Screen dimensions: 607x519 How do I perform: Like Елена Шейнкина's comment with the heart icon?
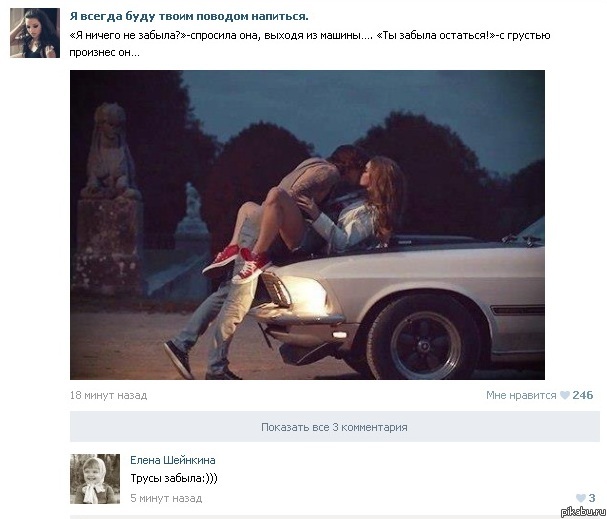[x=580, y=498]
